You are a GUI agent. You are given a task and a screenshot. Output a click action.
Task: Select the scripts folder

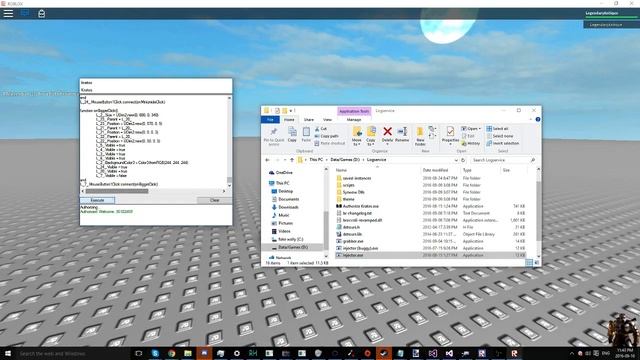coord(349,185)
